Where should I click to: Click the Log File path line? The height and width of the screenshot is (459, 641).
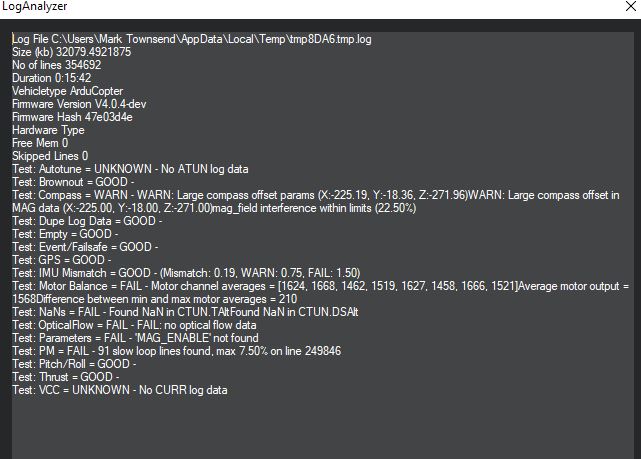192,39
